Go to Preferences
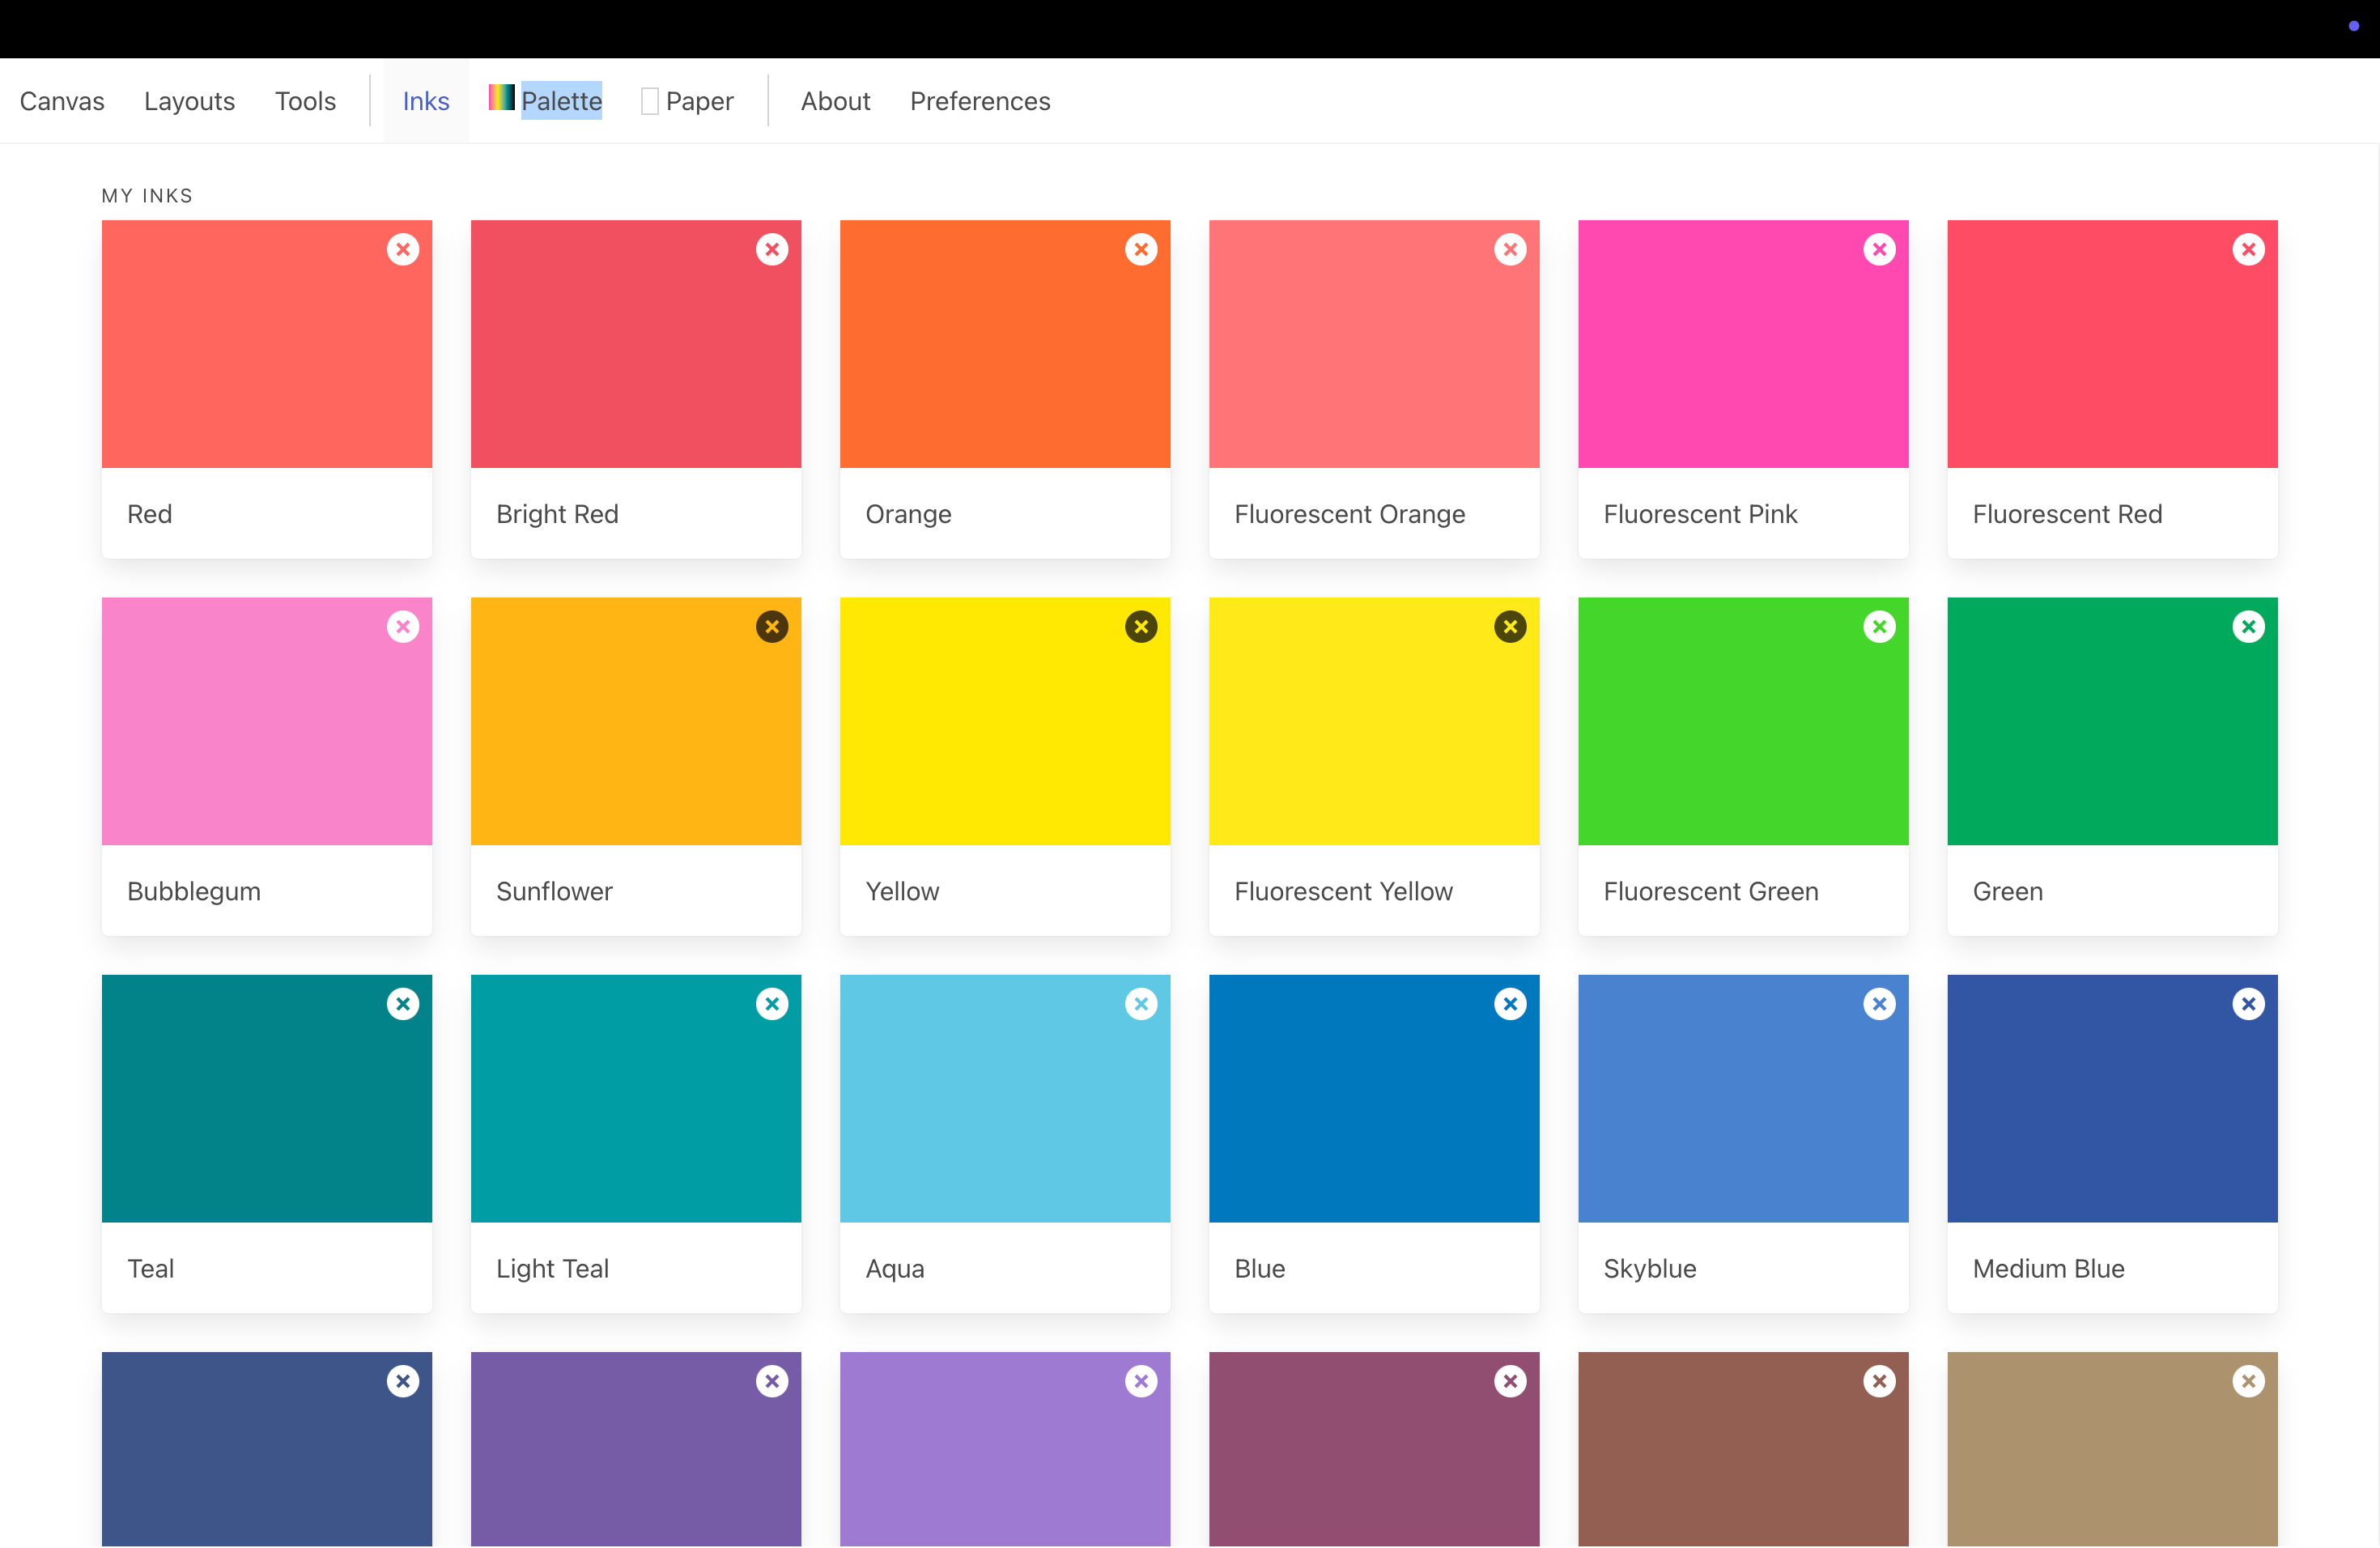2380x1548 pixels. [979, 101]
